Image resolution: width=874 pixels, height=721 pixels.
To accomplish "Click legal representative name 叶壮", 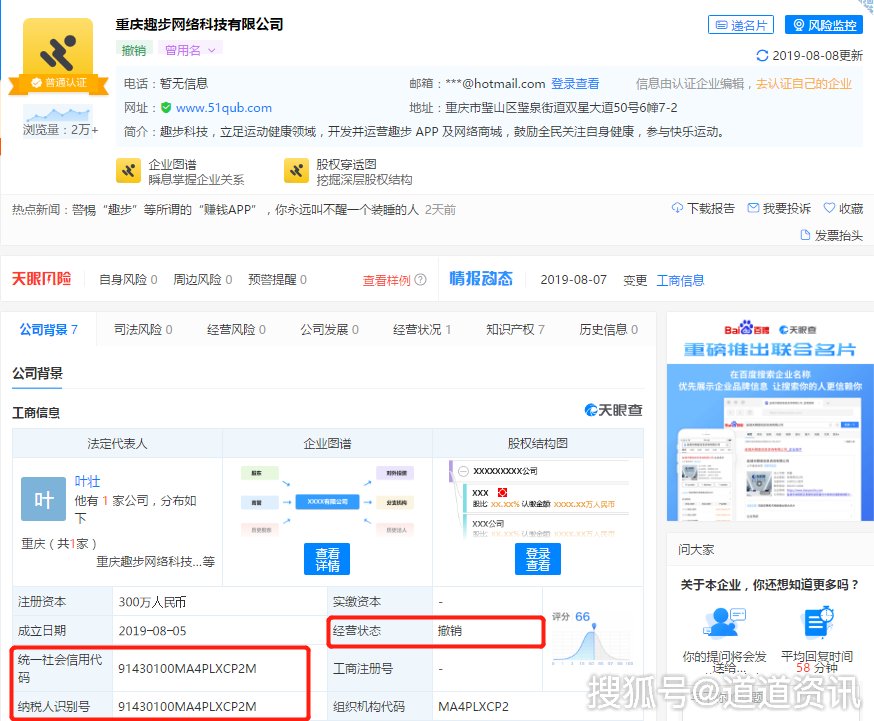I will click(x=88, y=481).
